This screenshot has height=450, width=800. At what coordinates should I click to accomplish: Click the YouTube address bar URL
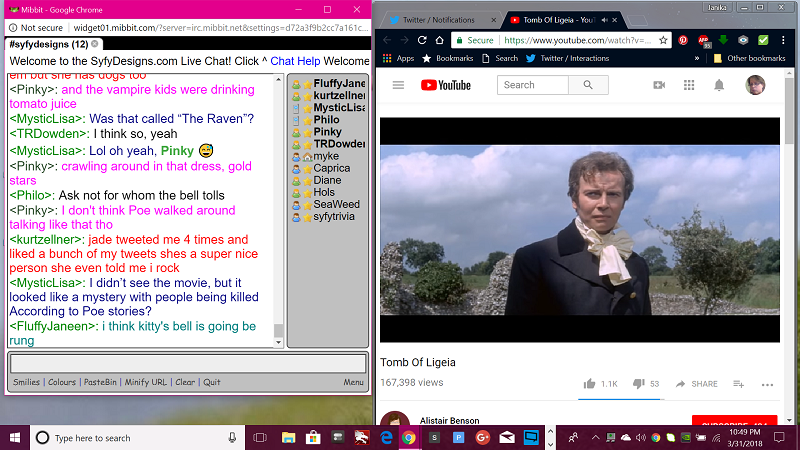(577, 40)
